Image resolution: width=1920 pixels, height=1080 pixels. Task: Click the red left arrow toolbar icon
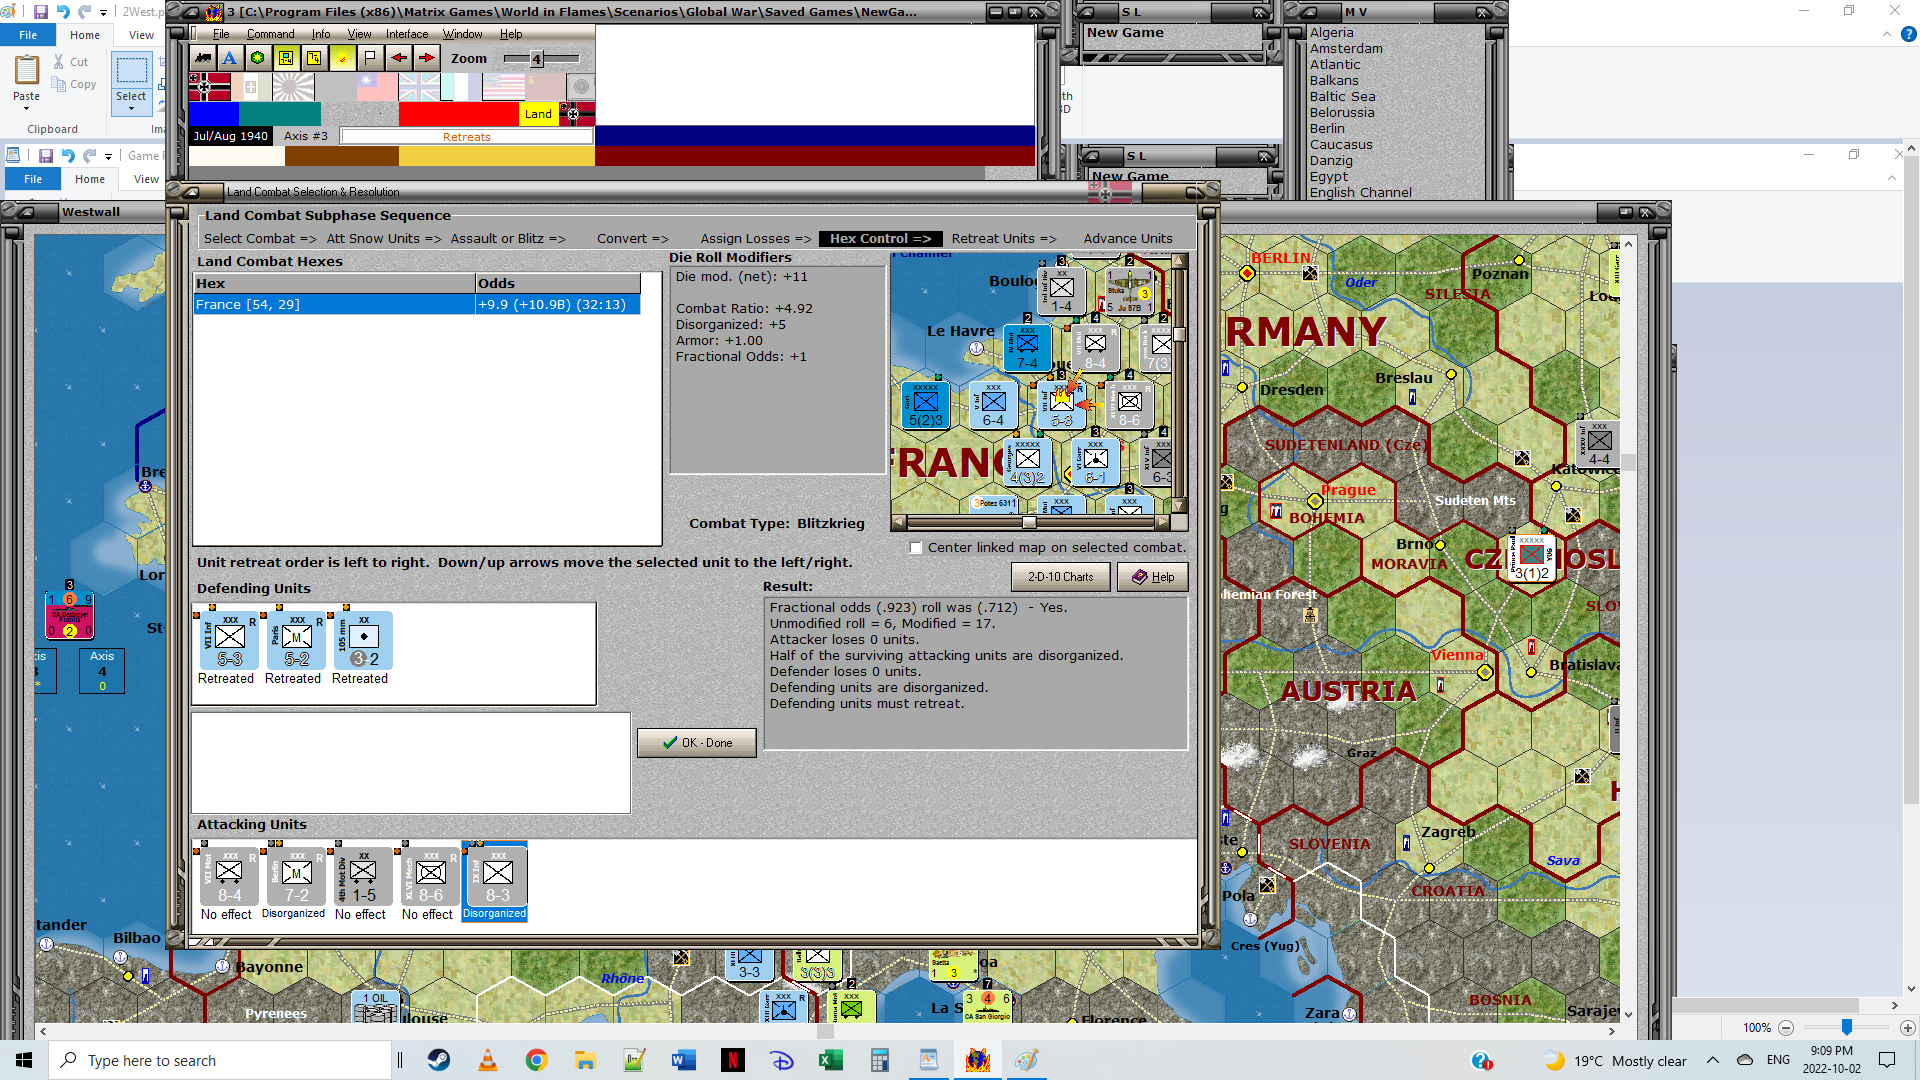pos(399,58)
